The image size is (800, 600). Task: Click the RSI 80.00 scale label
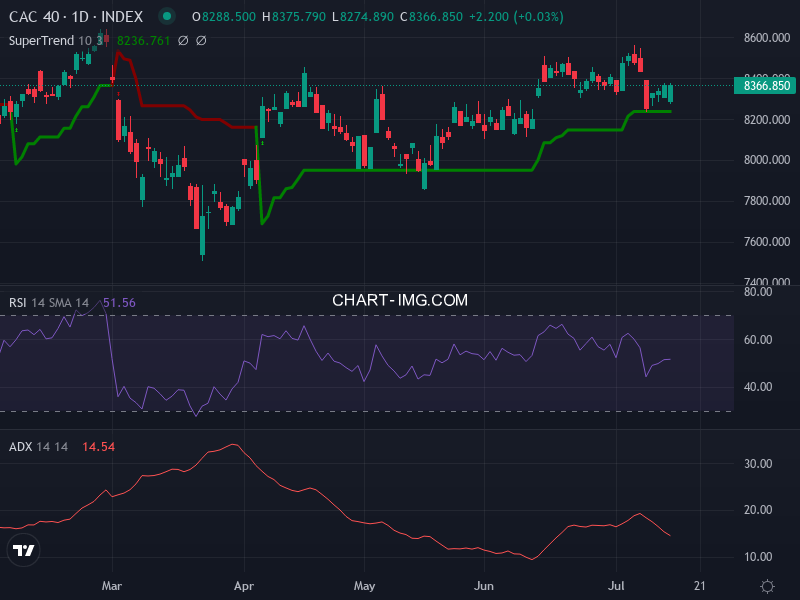coord(758,292)
